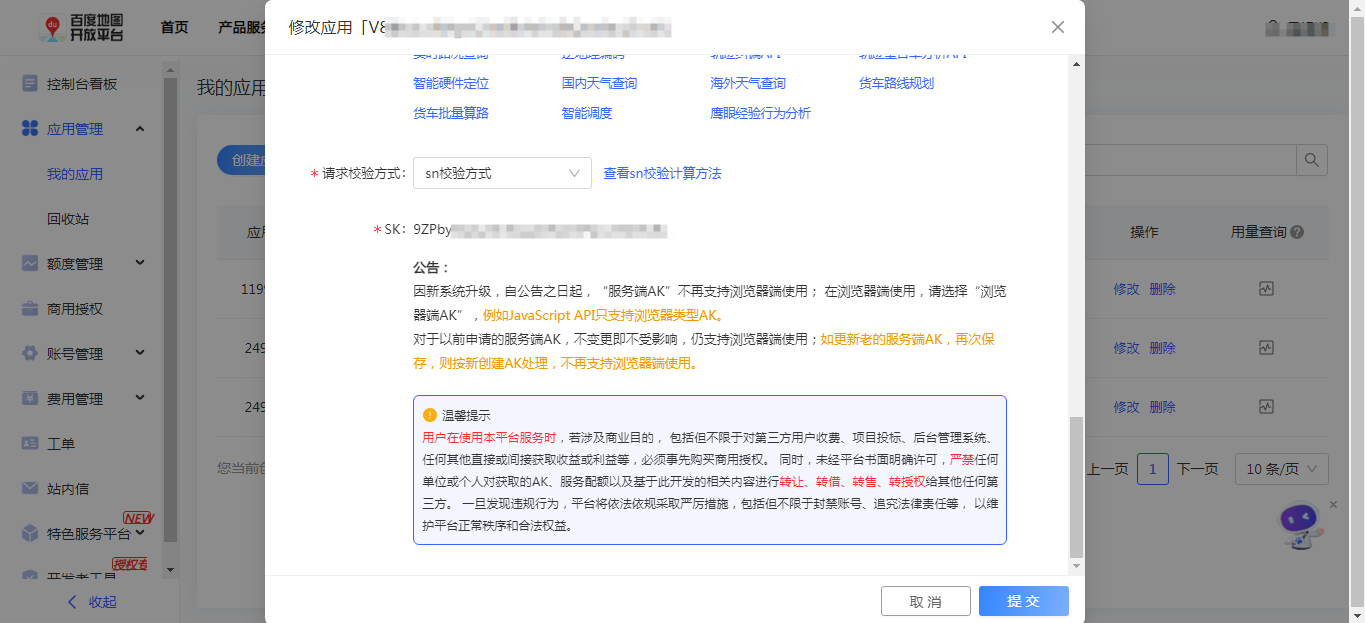1365x623 pixels.
Task: Click the 站内信 mail icon
Action: tap(30, 488)
